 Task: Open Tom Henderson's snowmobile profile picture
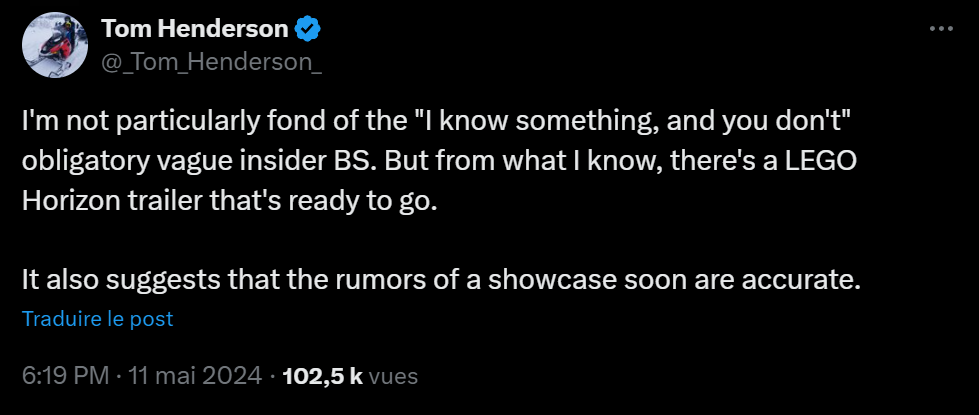tap(55, 46)
